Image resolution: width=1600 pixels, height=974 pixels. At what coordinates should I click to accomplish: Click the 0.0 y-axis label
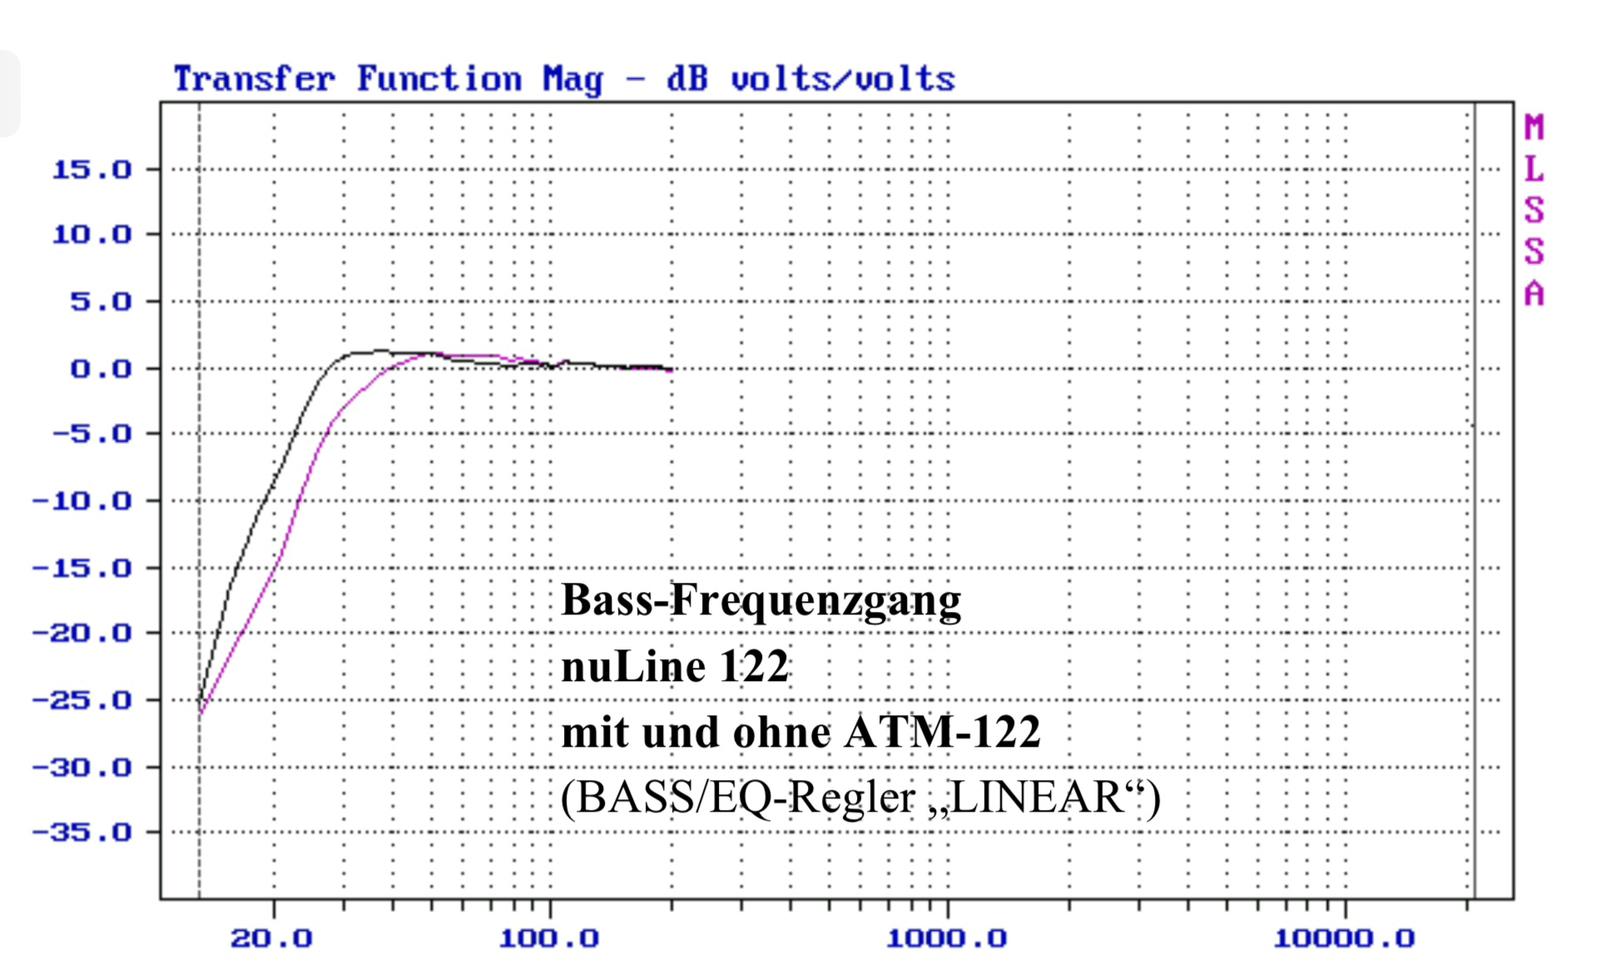100,369
